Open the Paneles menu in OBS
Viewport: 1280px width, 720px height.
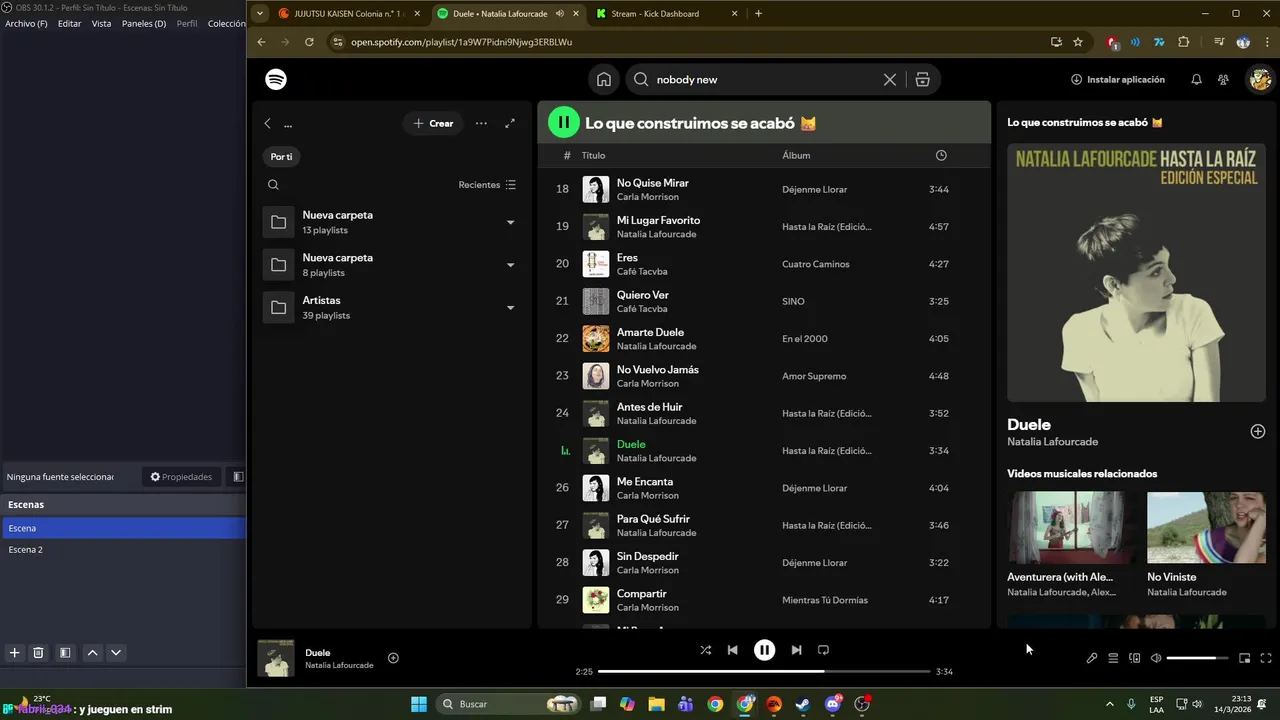tap(144, 23)
